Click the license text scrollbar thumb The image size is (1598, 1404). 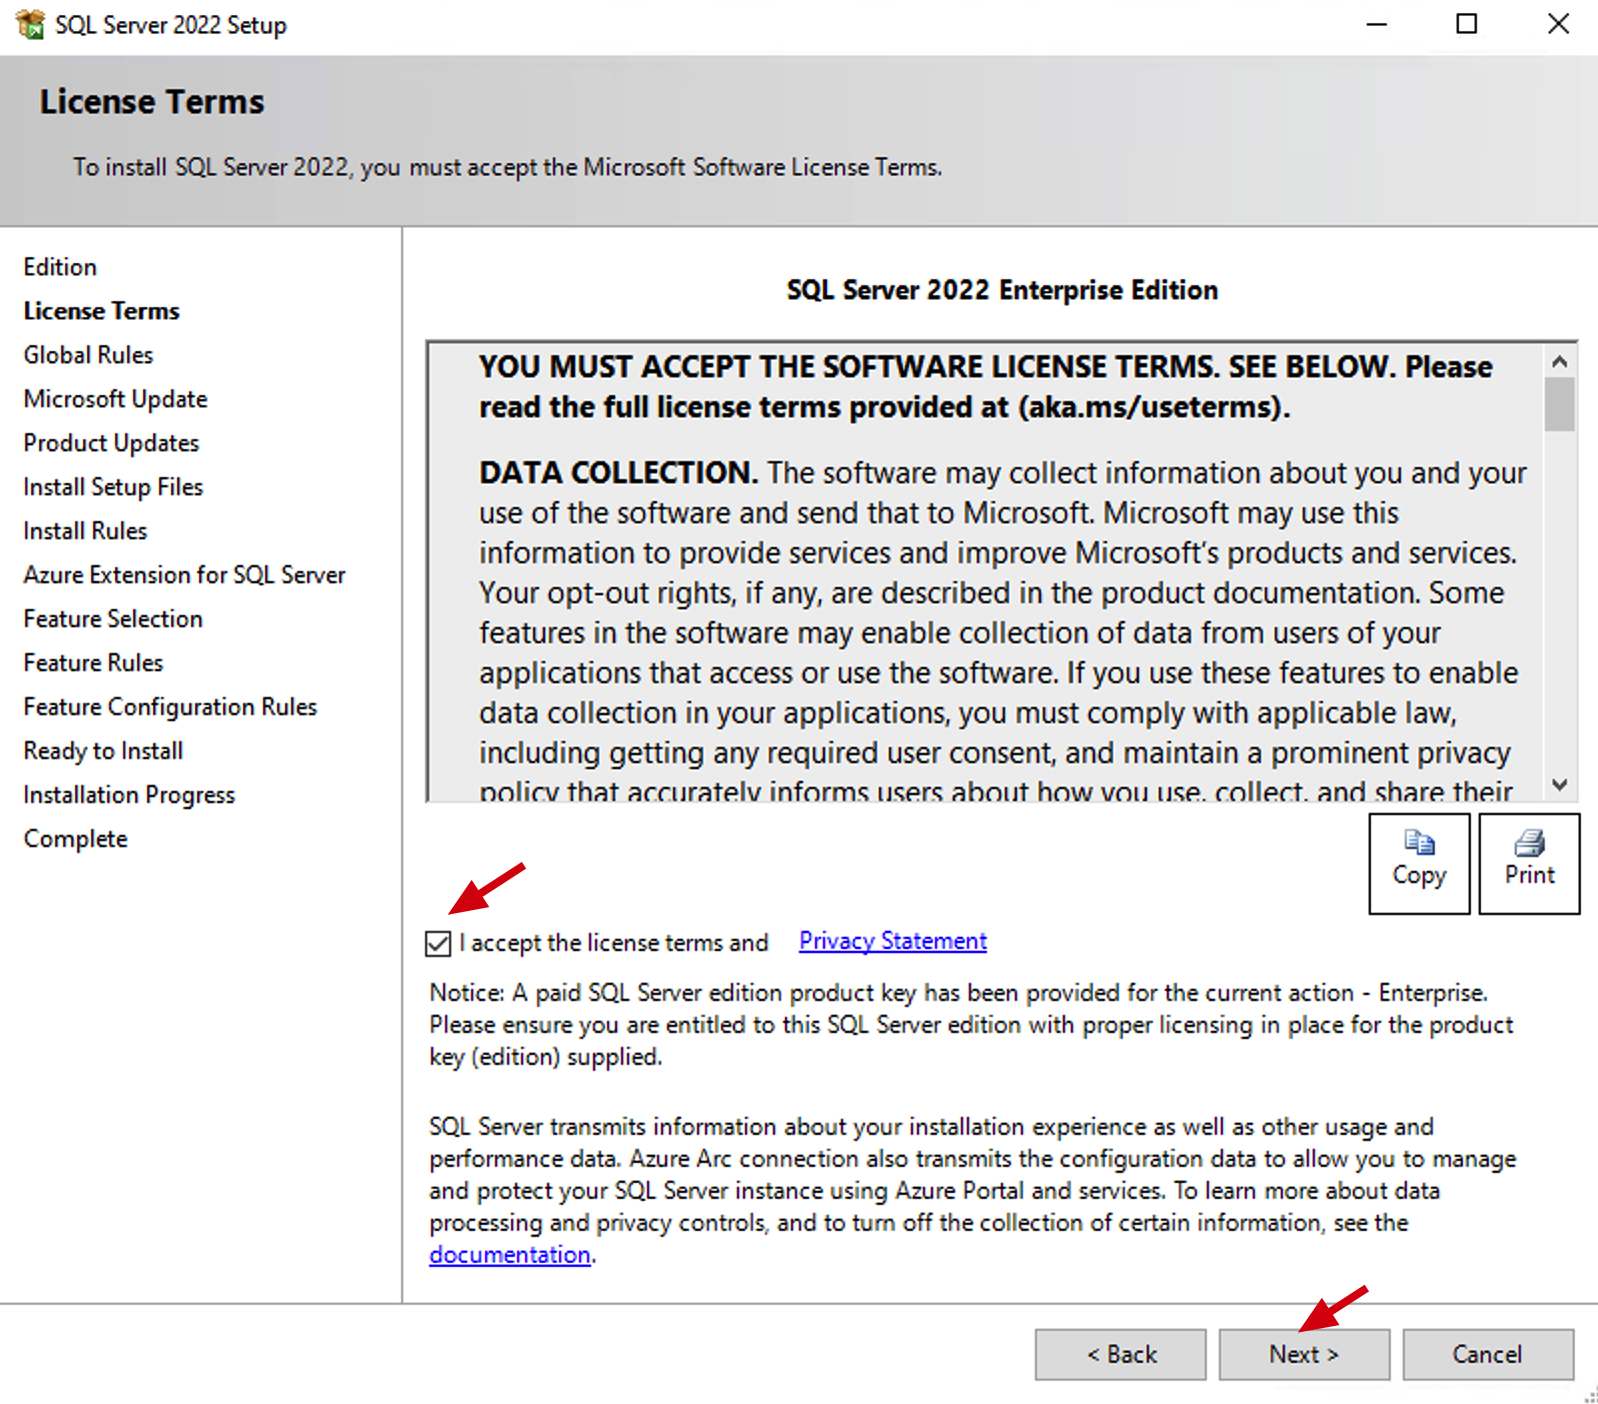(1559, 404)
